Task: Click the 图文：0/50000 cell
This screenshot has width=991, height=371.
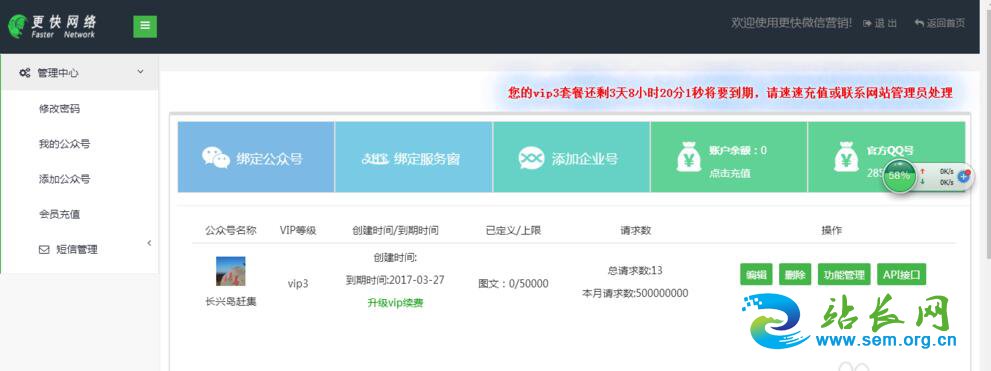Action: (513, 284)
